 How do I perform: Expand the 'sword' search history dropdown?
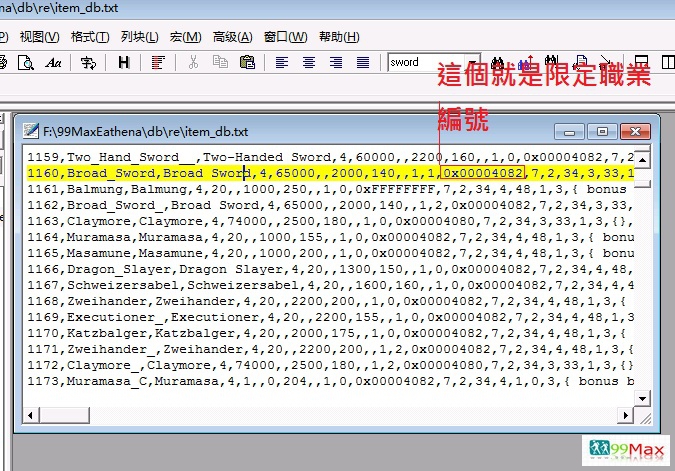(x=473, y=62)
